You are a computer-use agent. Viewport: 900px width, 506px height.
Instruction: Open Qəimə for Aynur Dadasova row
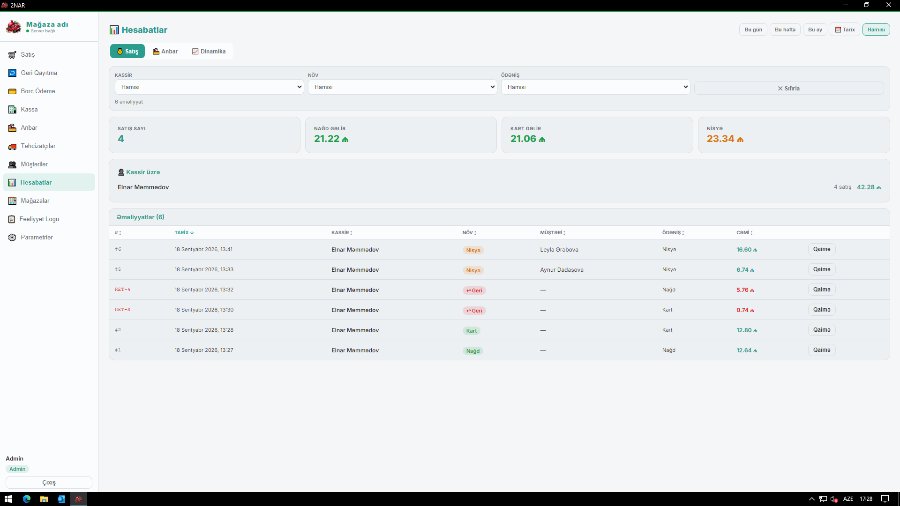click(821, 270)
